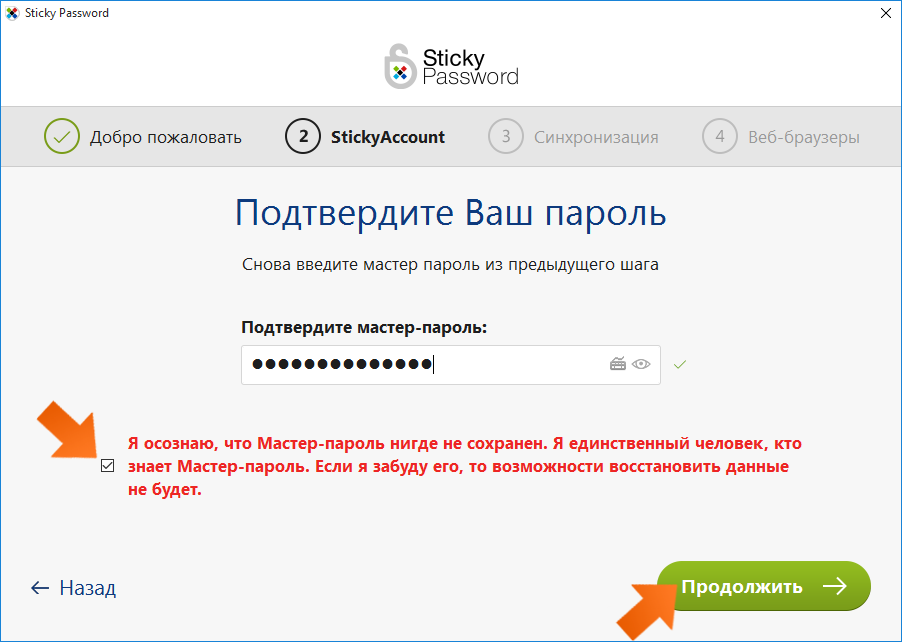Viewport: 902px width, 642px height.
Task: Click the Подтвердите Ваш пароль heading
Action: coord(450,213)
